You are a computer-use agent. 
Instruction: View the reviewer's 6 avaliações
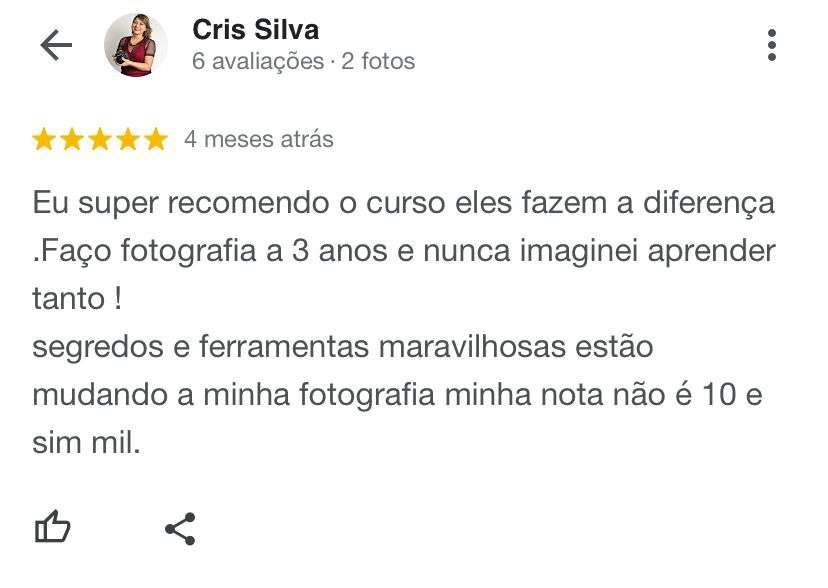click(x=258, y=61)
